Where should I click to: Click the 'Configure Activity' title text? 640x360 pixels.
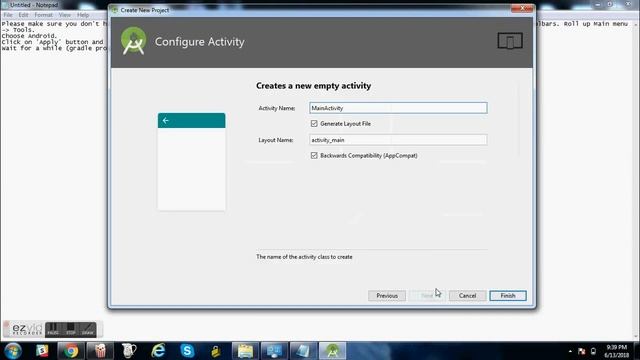(x=200, y=42)
